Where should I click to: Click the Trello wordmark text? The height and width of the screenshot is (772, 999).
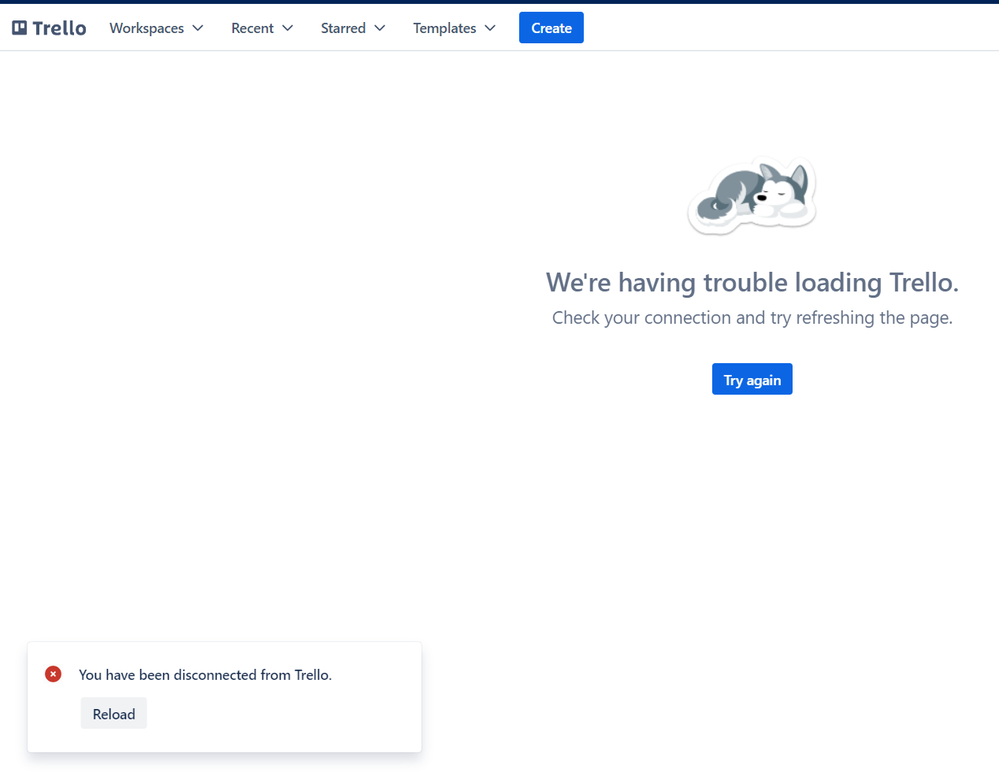(x=59, y=28)
